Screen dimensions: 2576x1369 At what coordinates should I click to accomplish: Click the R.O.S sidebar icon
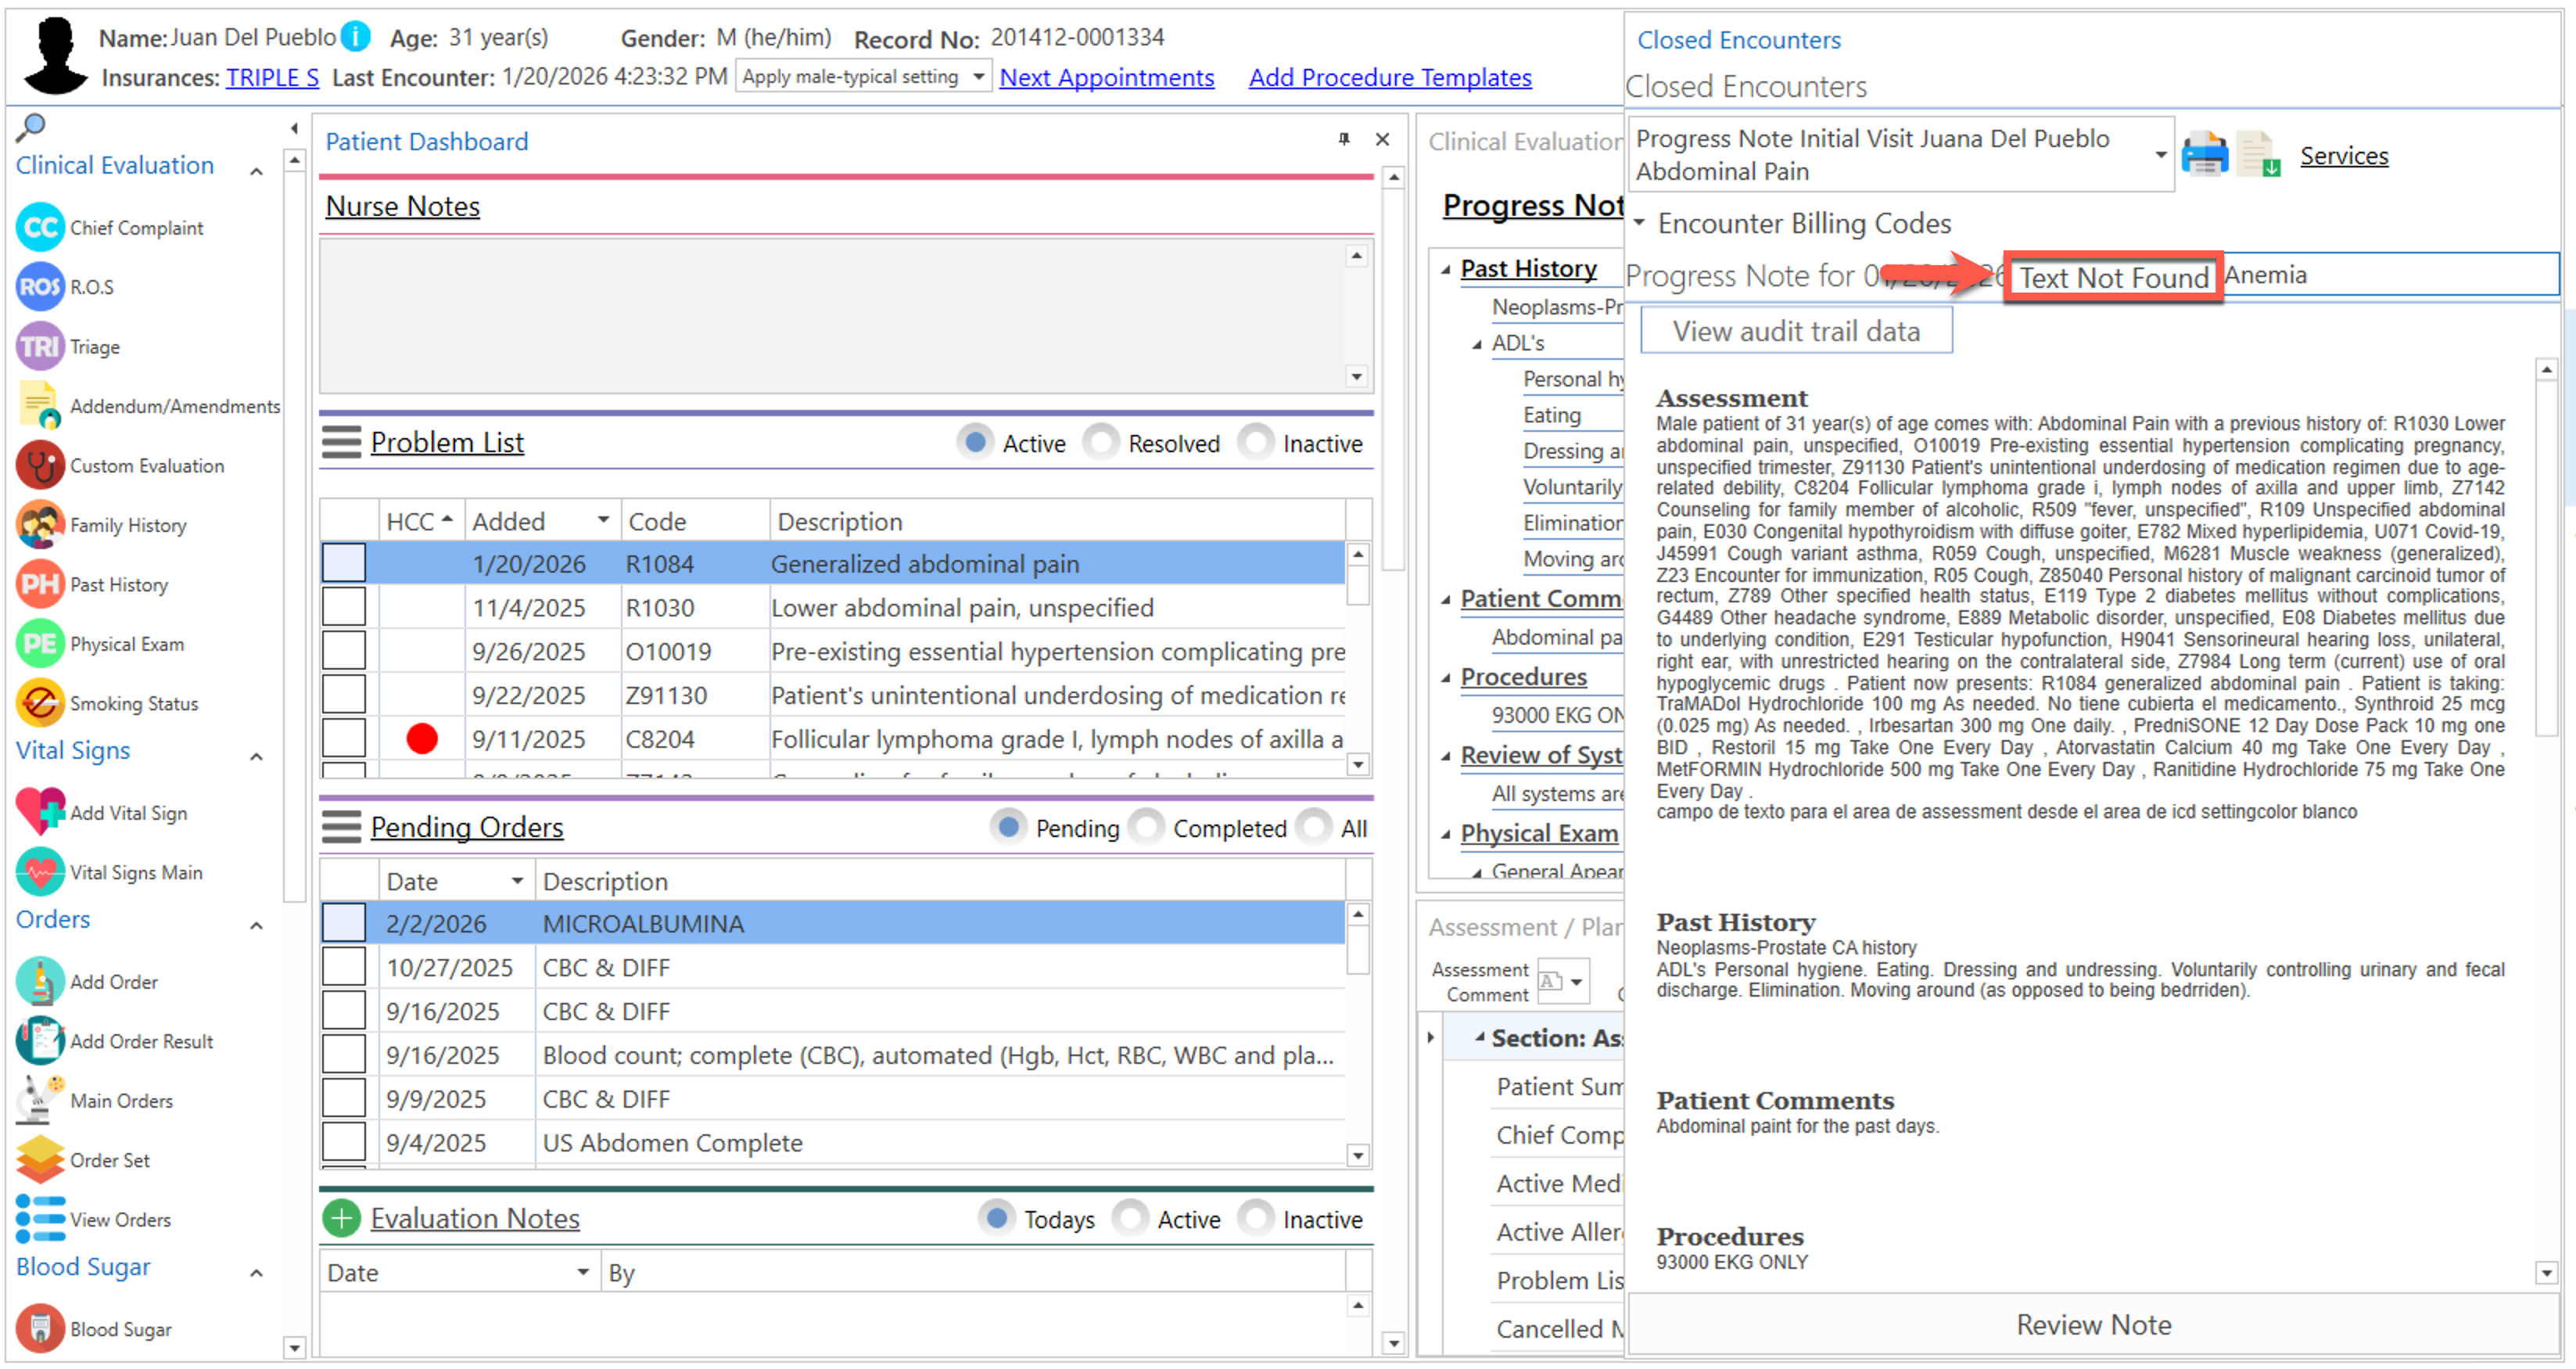point(40,287)
